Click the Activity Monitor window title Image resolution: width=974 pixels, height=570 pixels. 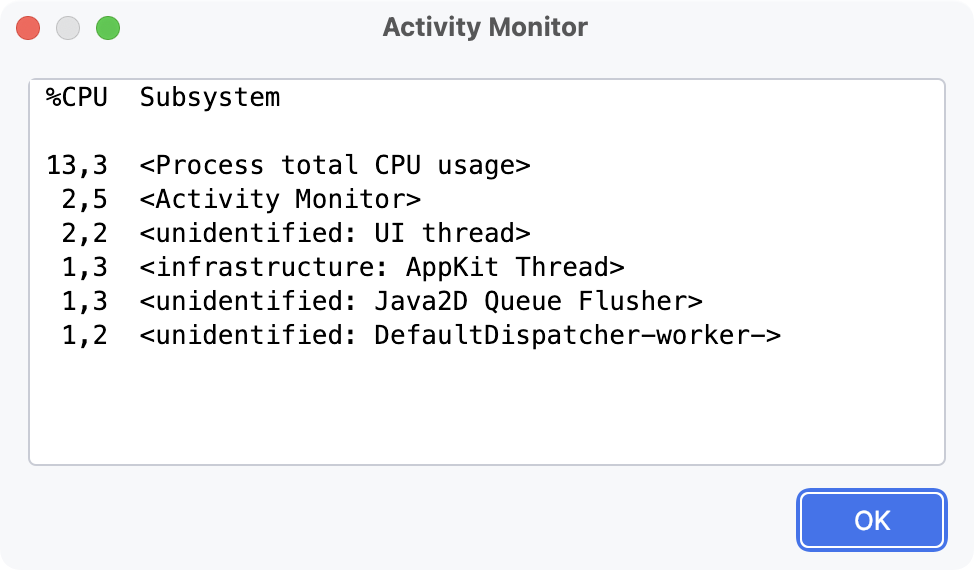tap(485, 27)
